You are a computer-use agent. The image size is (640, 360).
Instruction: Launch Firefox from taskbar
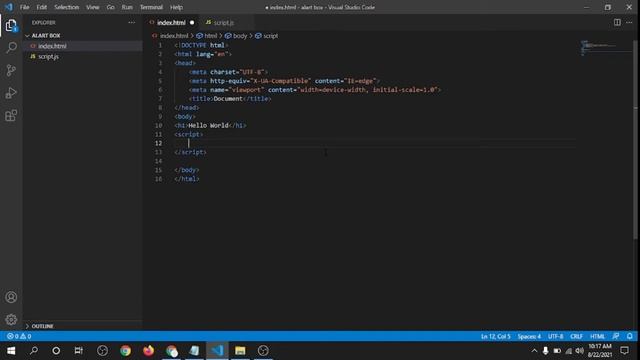pyautogui.click(x=149, y=351)
